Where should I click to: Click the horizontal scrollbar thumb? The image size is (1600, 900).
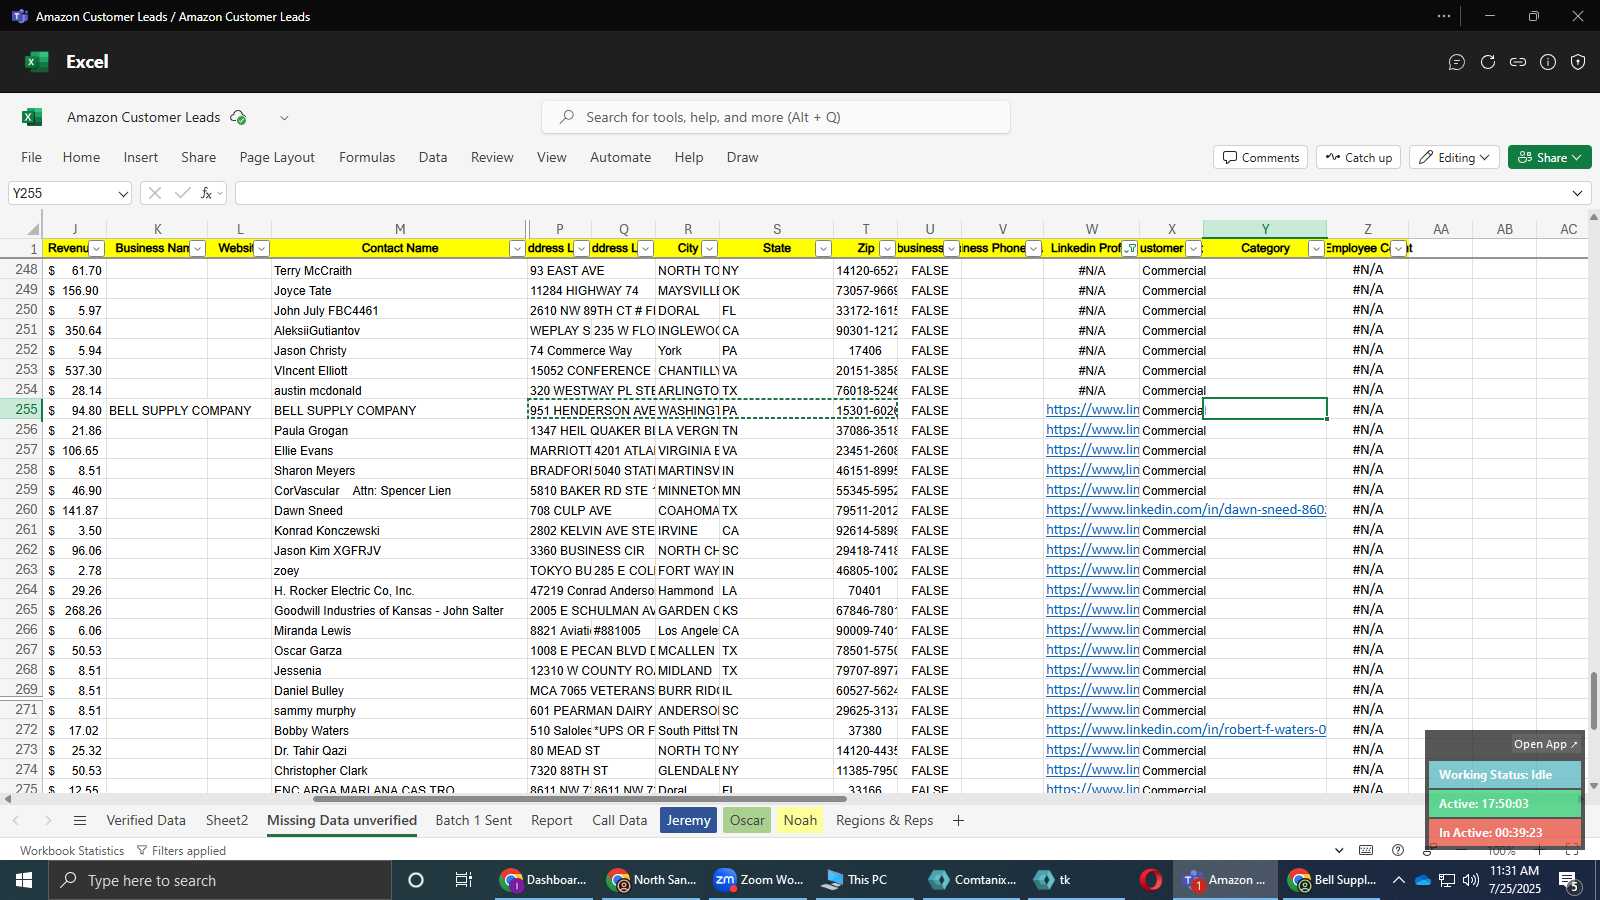coord(580,799)
